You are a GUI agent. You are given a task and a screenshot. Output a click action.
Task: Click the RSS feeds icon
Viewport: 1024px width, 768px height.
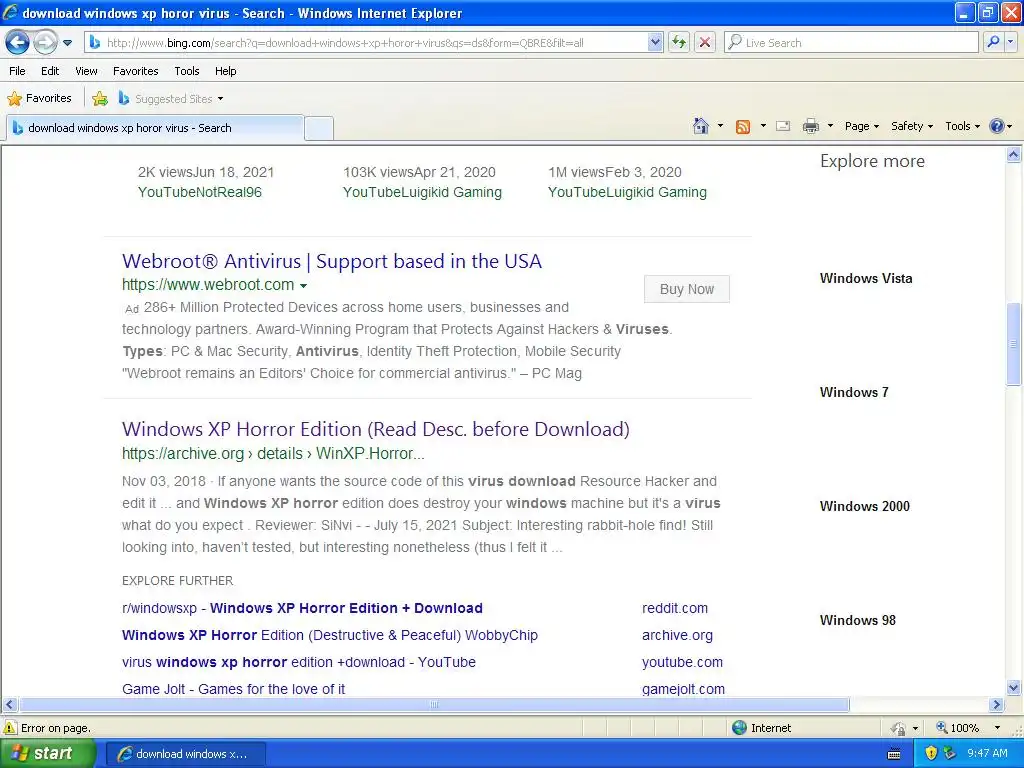coord(743,126)
